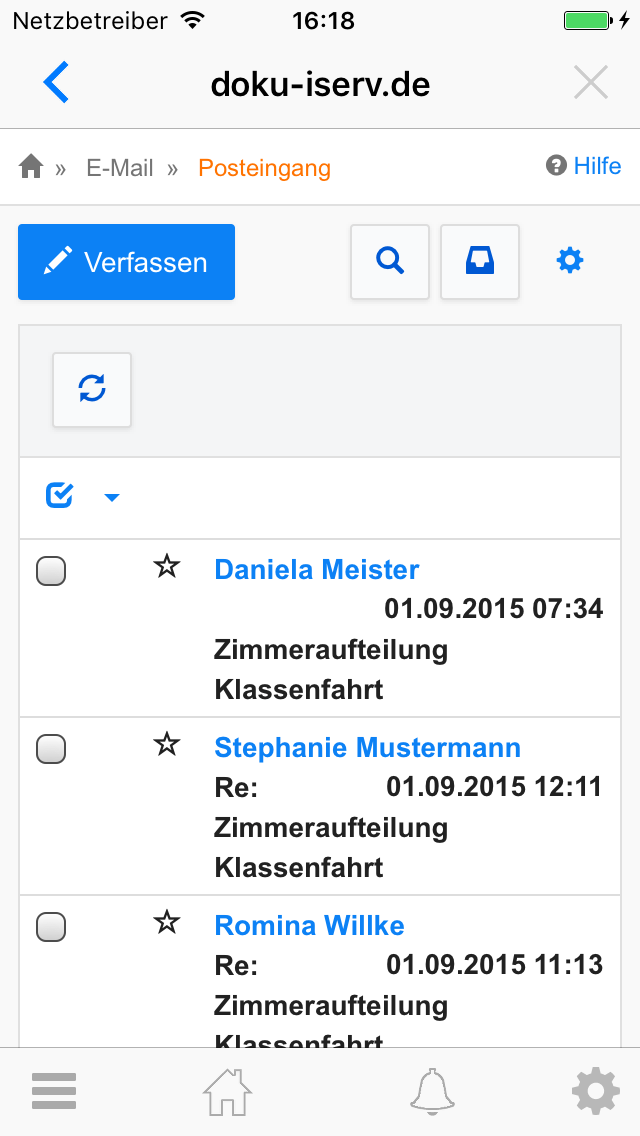Tick checkbox for Stephanie Mustermann email
This screenshot has height=1136, width=640.
pos(51,749)
